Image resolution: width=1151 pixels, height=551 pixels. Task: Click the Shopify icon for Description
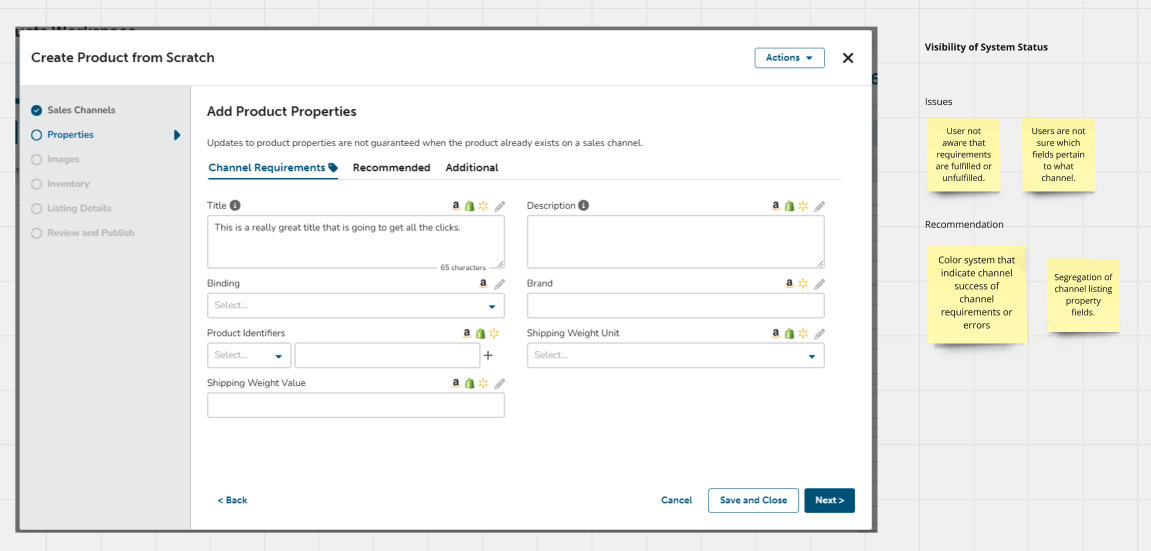pyautogui.click(x=790, y=206)
